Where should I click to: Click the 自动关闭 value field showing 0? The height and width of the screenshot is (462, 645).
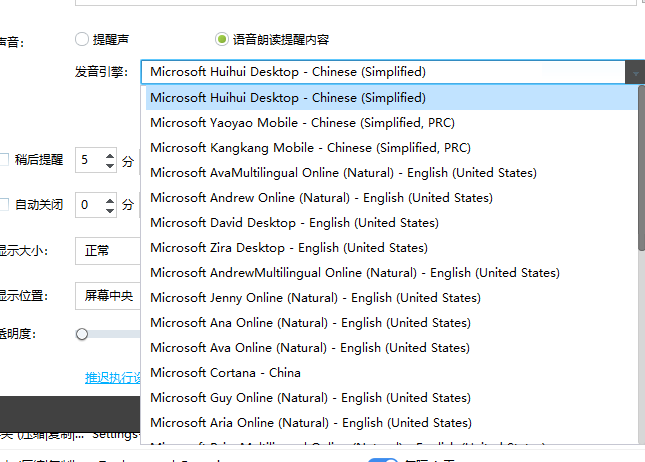pos(90,205)
